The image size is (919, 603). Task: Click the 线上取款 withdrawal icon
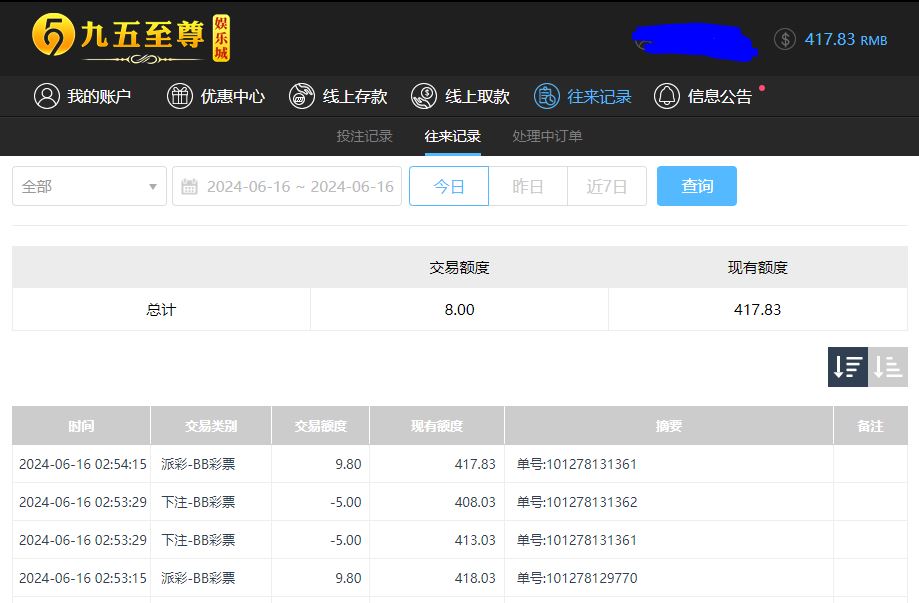(424, 96)
